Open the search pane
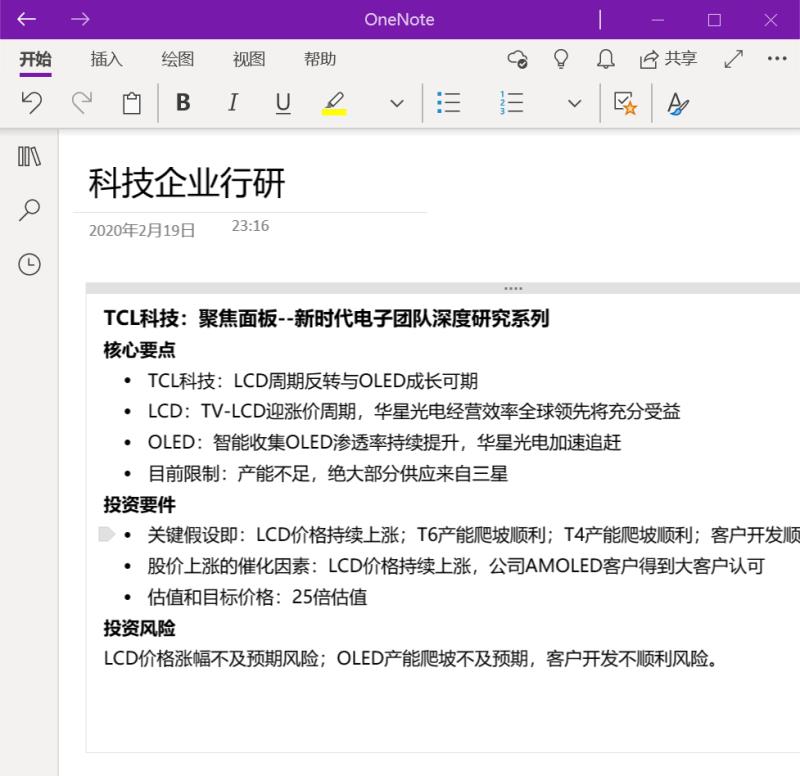The height and width of the screenshot is (776, 800). point(30,210)
